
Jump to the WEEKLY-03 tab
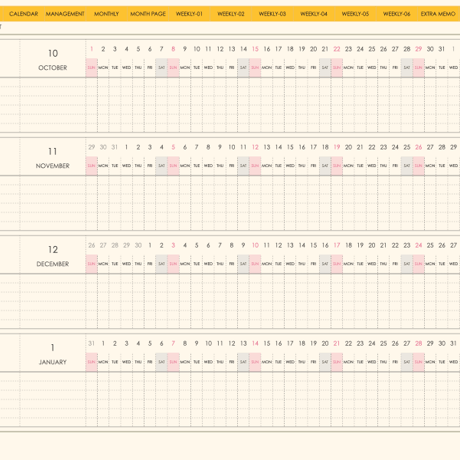click(x=272, y=14)
